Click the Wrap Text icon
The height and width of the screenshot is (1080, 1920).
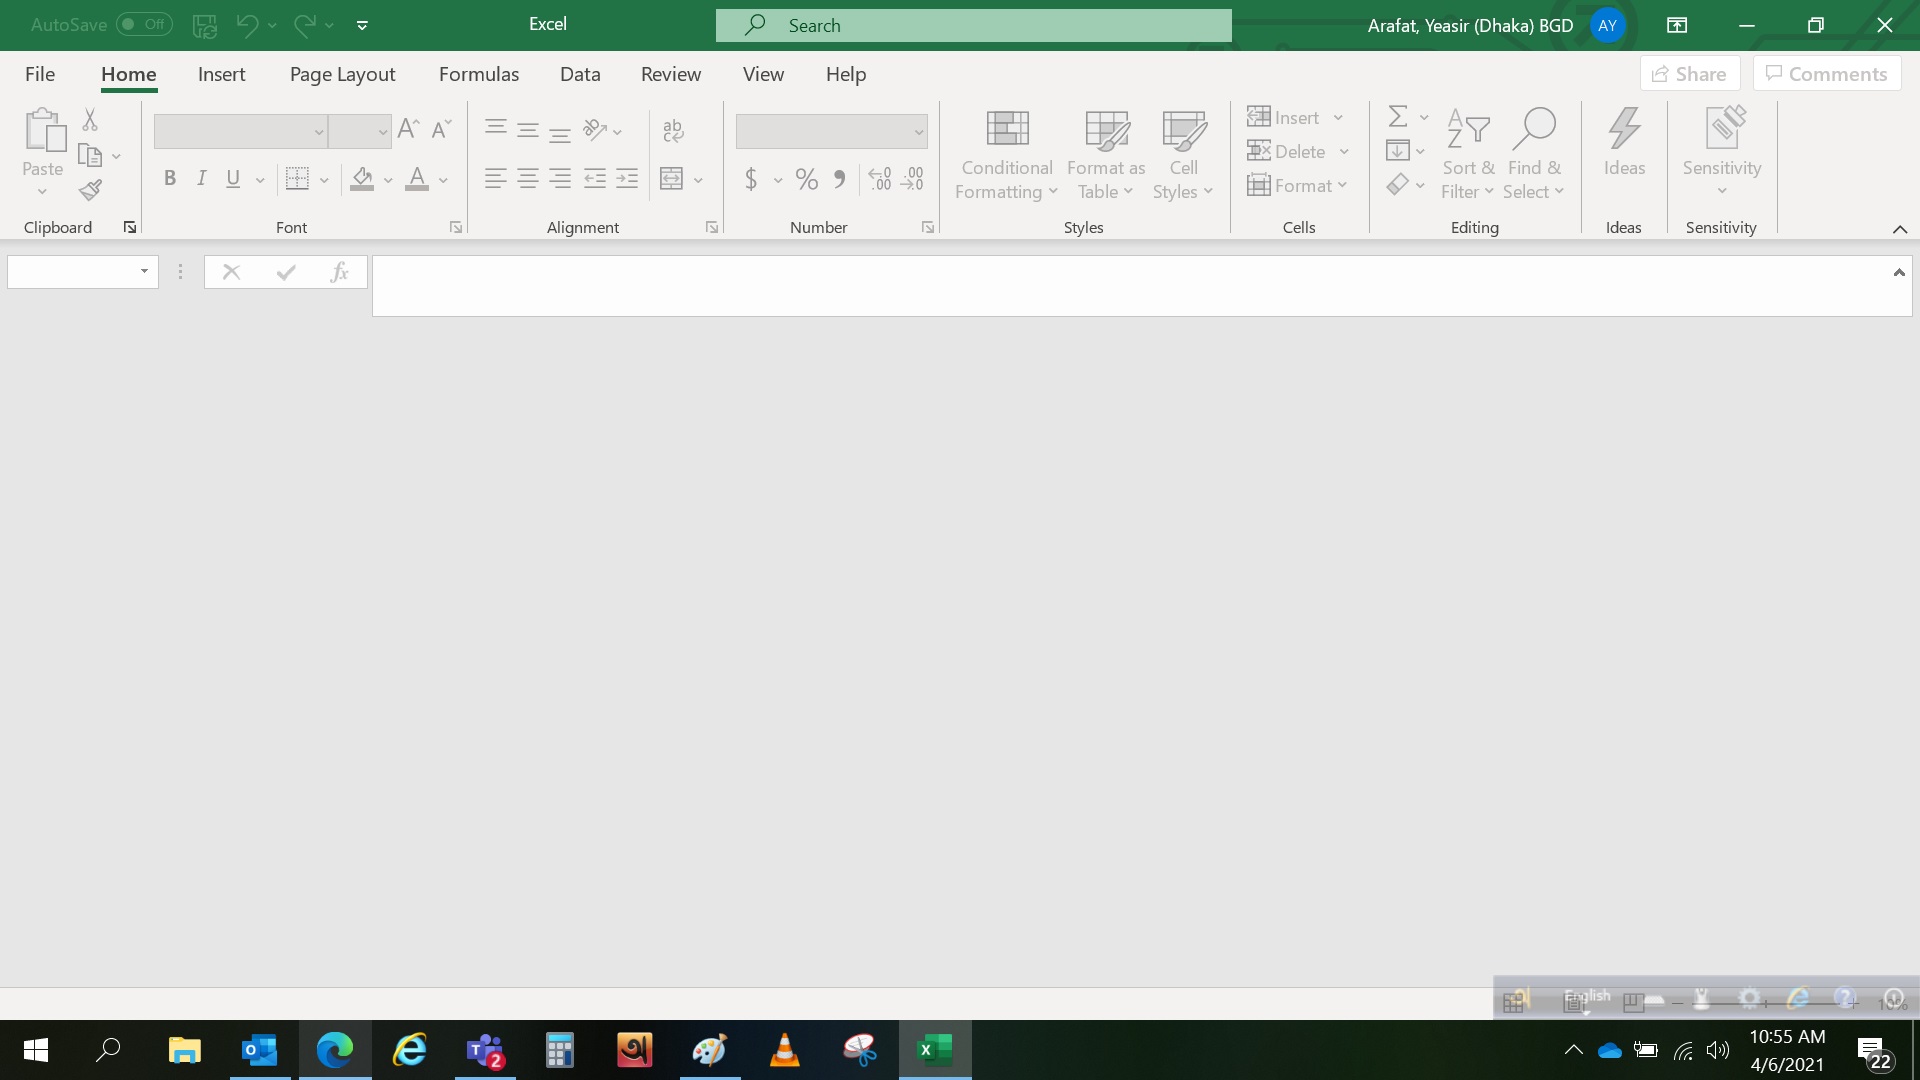[x=674, y=131]
